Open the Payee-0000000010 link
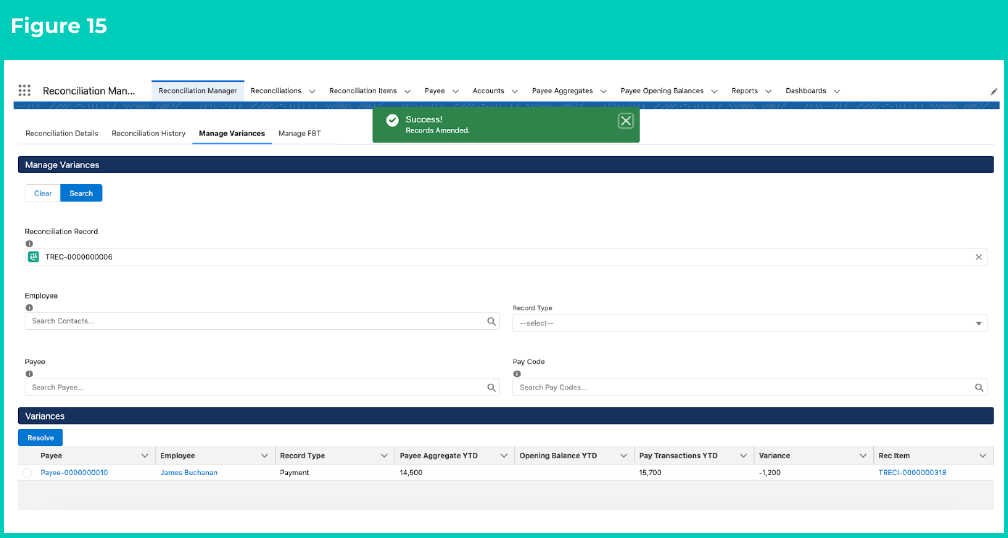The height and width of the screenshot is (538, 1008). click(74, 472)
